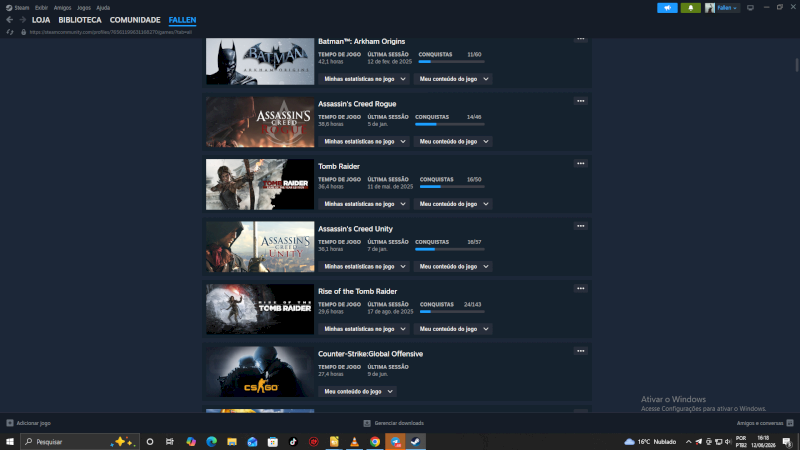Expand Minhas estatísticas for Assassin's Creed Rogue
This screenshot has height=450, width=800.
pos(364,141)
